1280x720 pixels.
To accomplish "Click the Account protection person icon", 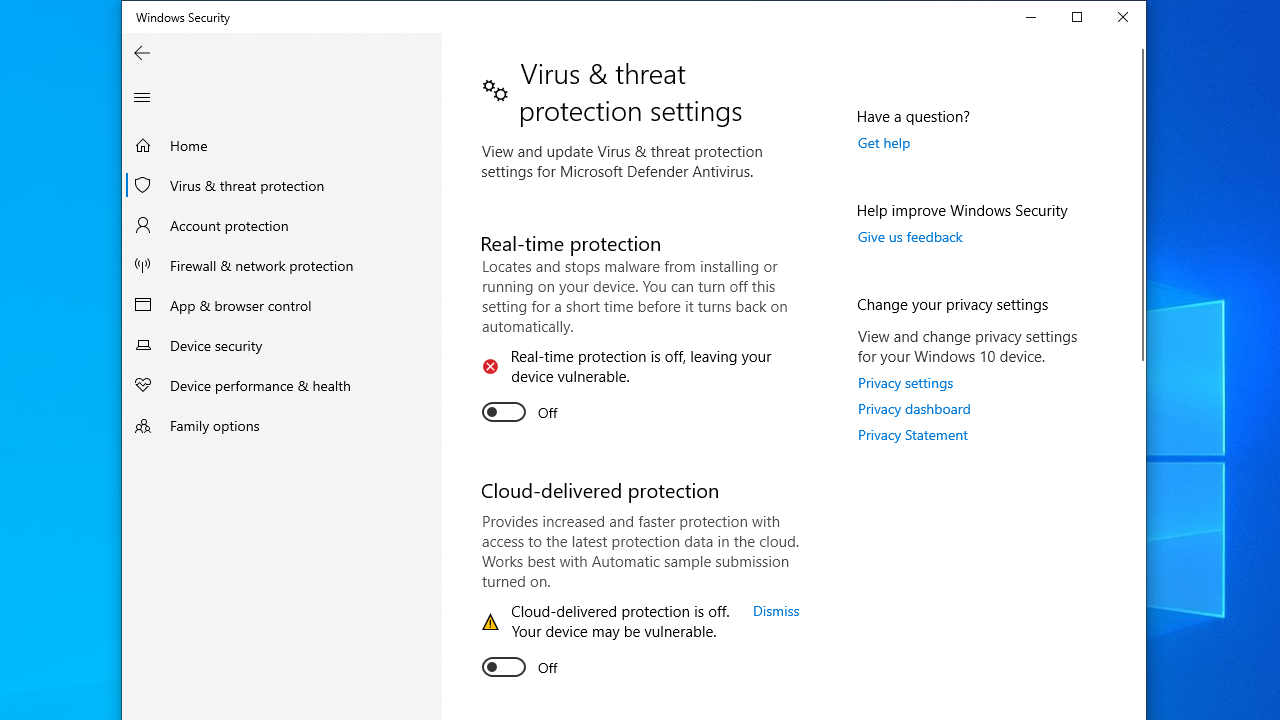I will [x=143, y=225].
